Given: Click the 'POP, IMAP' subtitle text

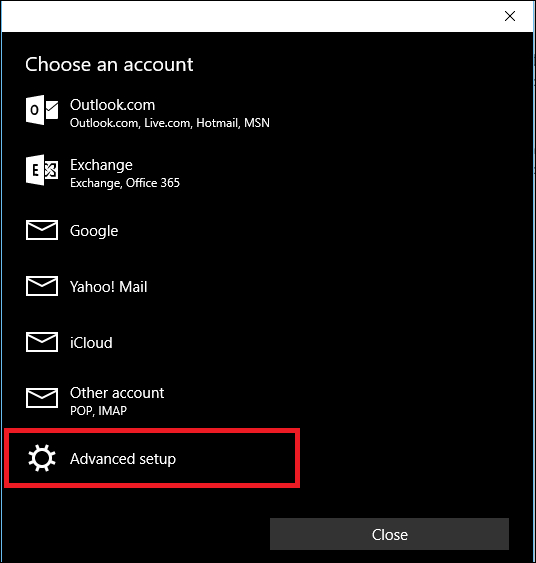Looking at the screenshot, I should (98, 410).
